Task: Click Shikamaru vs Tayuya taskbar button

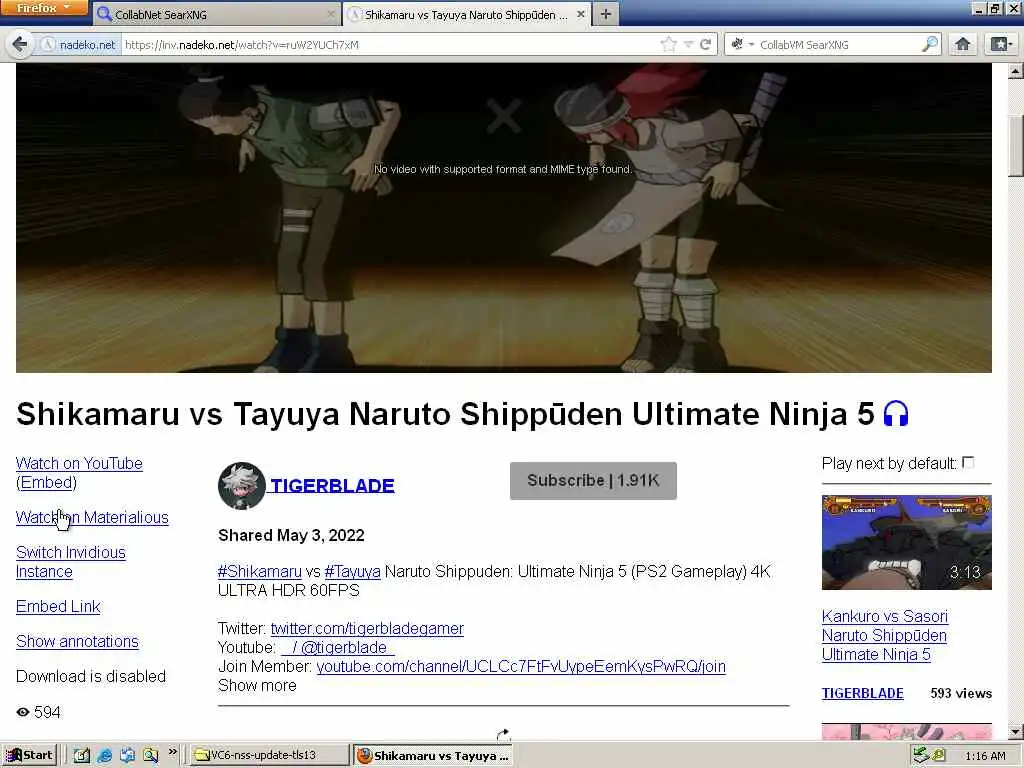Action: (x=432, y=755)
